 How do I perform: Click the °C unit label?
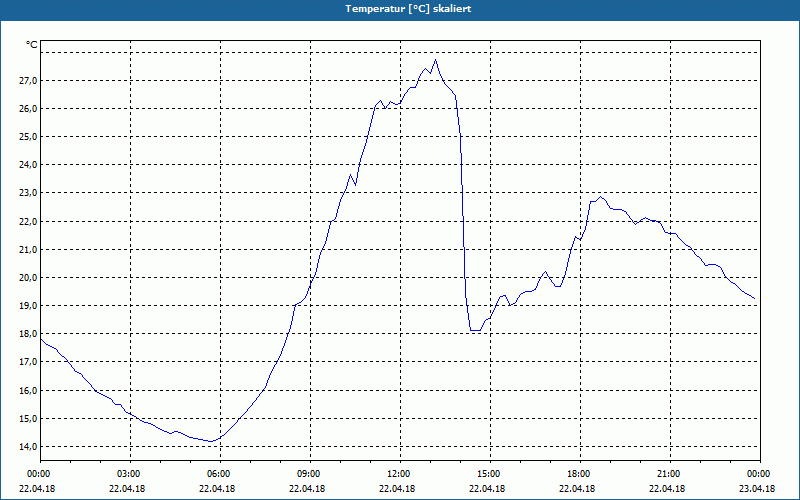point(32,45)
